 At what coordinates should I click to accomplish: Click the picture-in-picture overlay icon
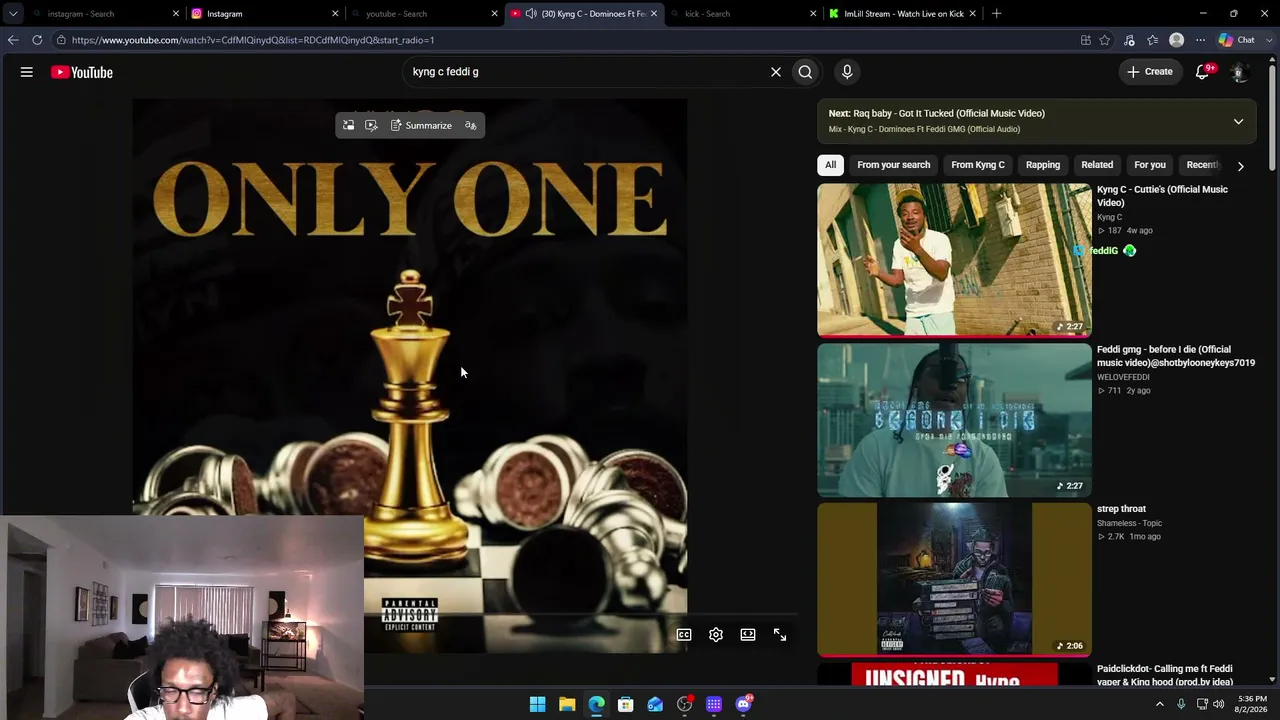pos(348,125)
